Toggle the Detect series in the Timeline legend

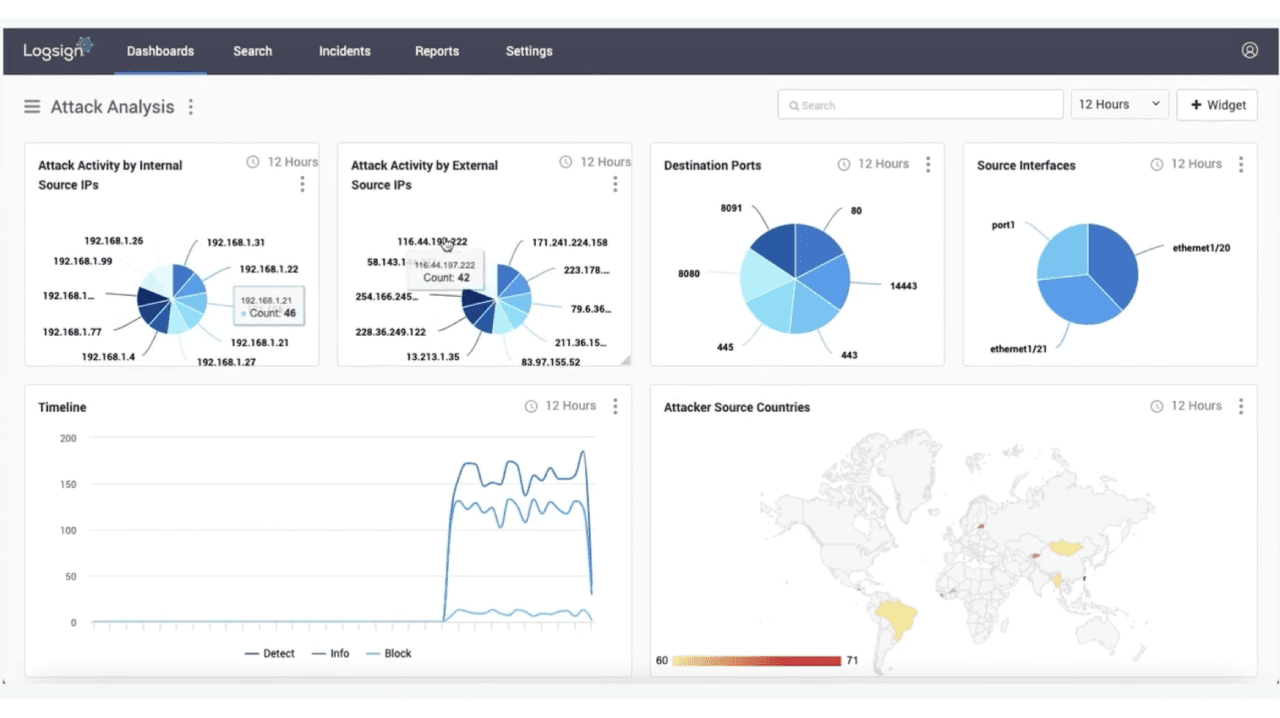(270, 653)
